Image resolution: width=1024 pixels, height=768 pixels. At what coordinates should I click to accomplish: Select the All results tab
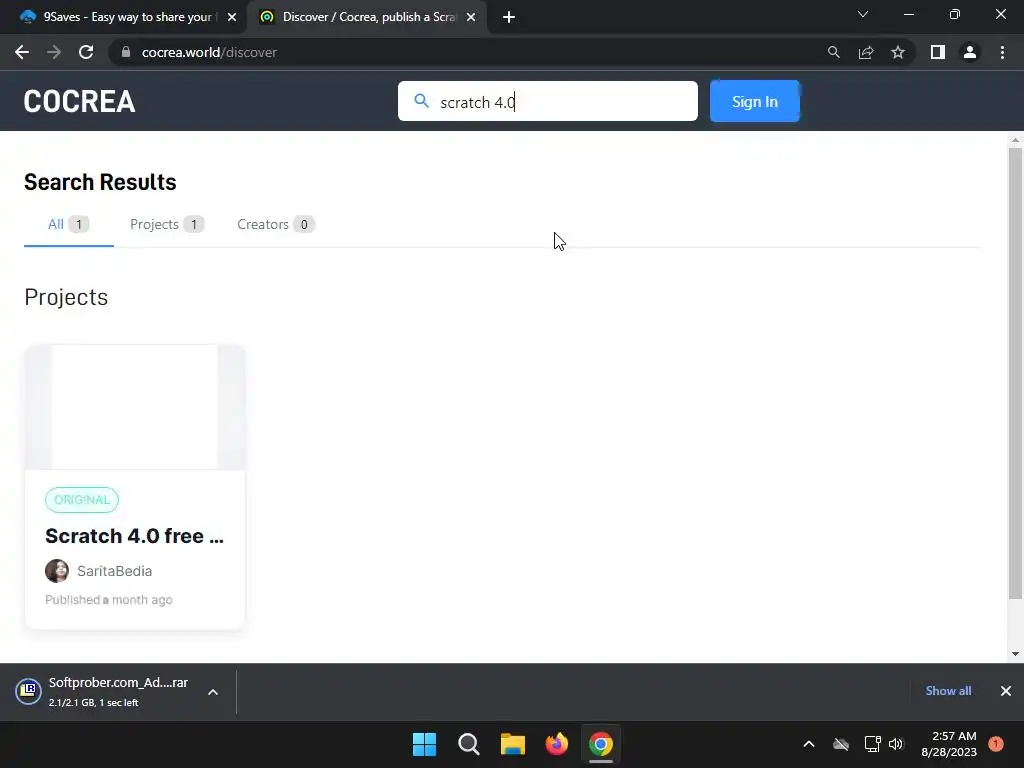click(69, 225)
